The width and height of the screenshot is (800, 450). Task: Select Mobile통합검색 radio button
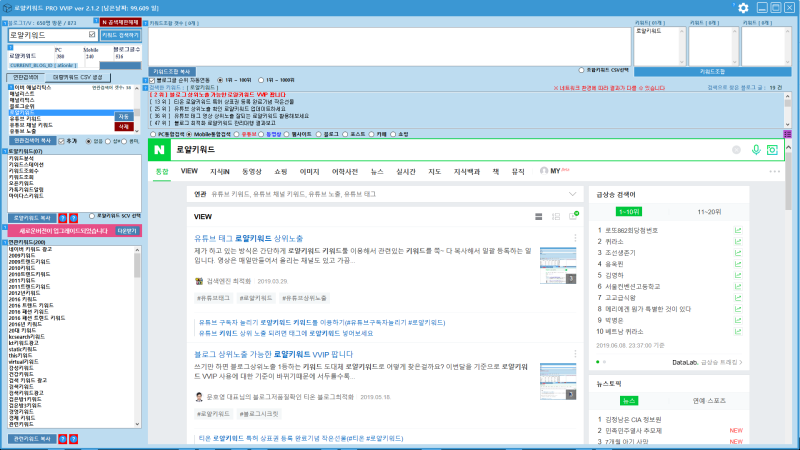click(x=189, y=134)
